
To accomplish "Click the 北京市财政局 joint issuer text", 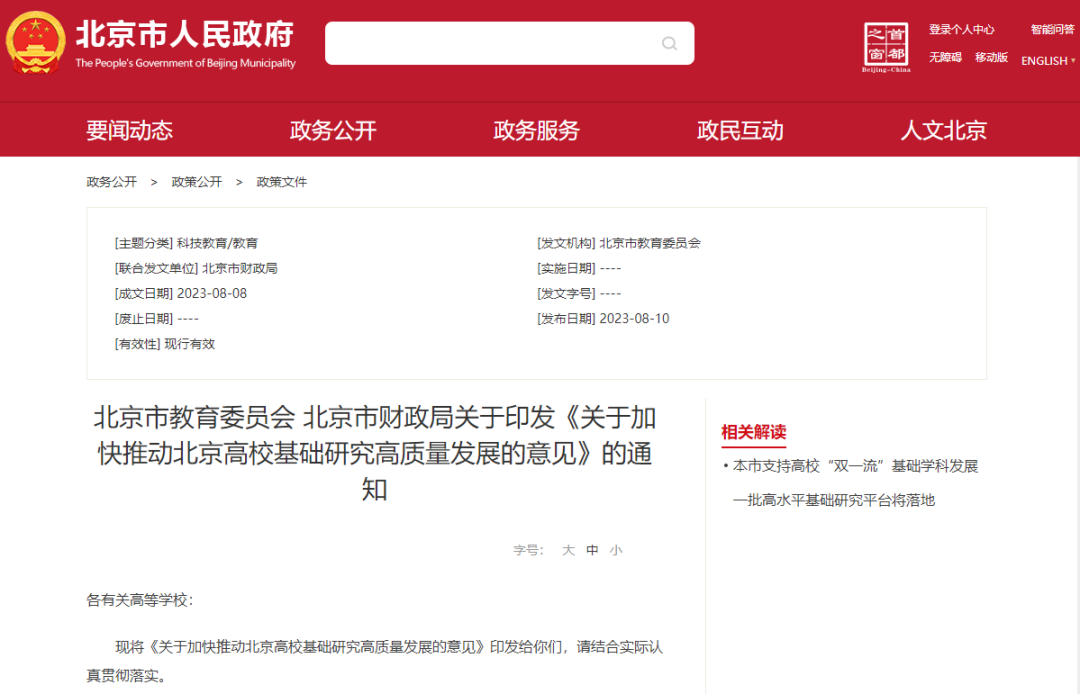I will 240,269.
